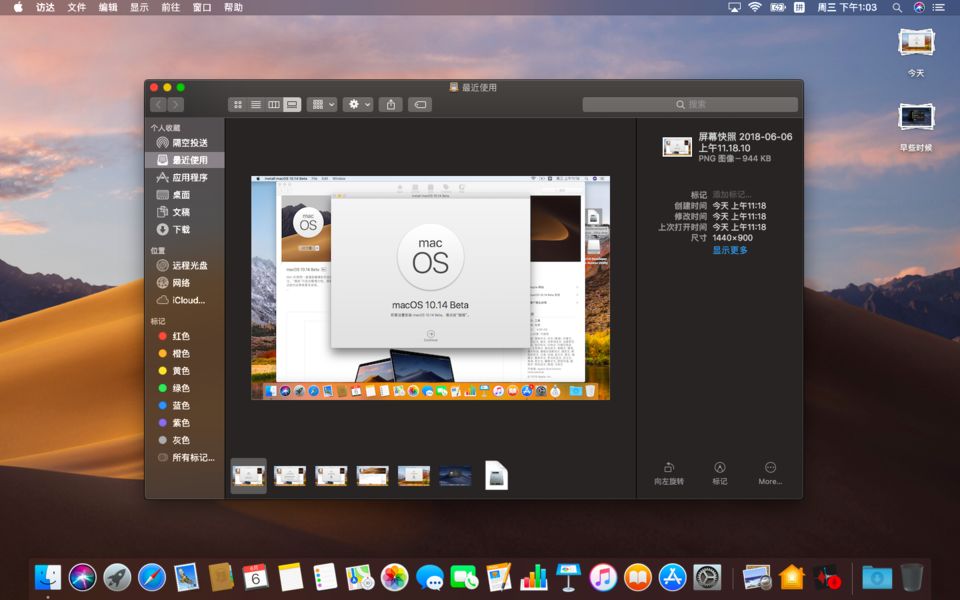This screenshot has width=960, height=600.
Task: Select 网络 in the sidebar
Action: (184, 283)
